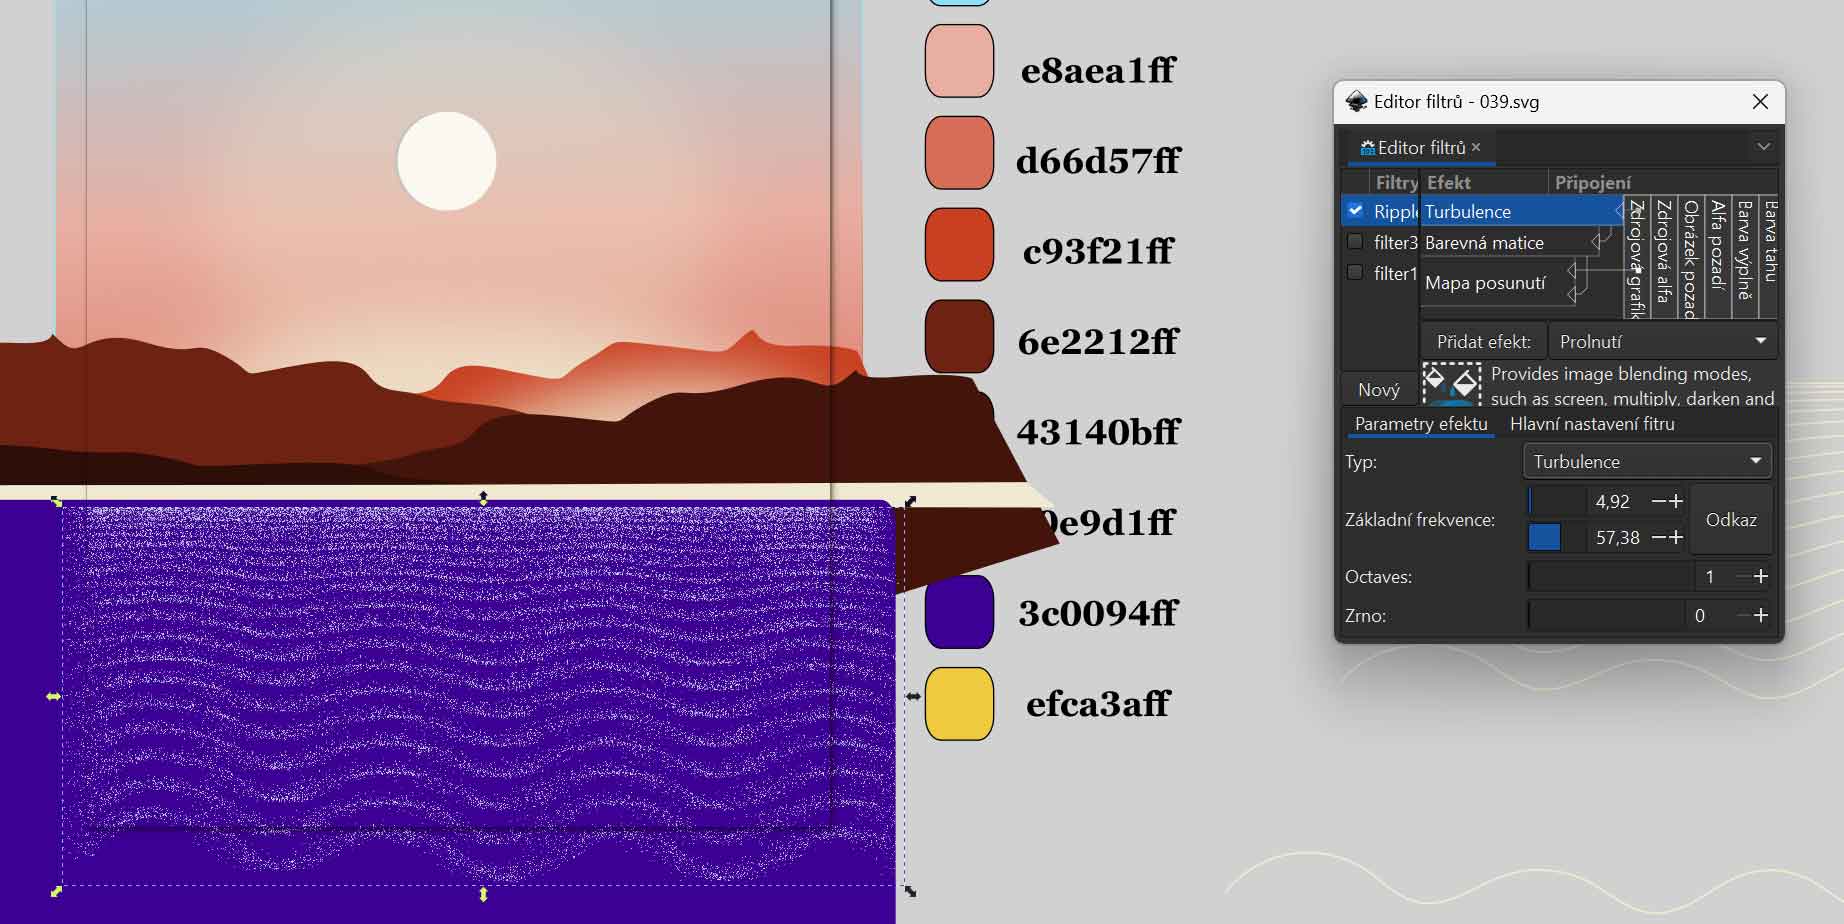Click the Turbulence effect output connector triangle
Screen dimensions: 1844x924
1617,211
